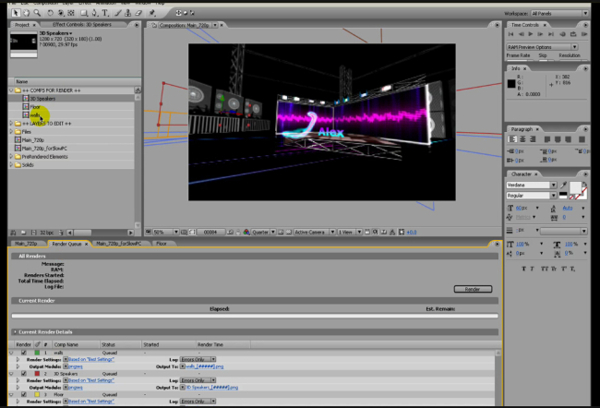600x408 pixels.
Task: Switch to Main_720p_forSlowPC tab
Action: pyautogui.click(x=119, y=244)
